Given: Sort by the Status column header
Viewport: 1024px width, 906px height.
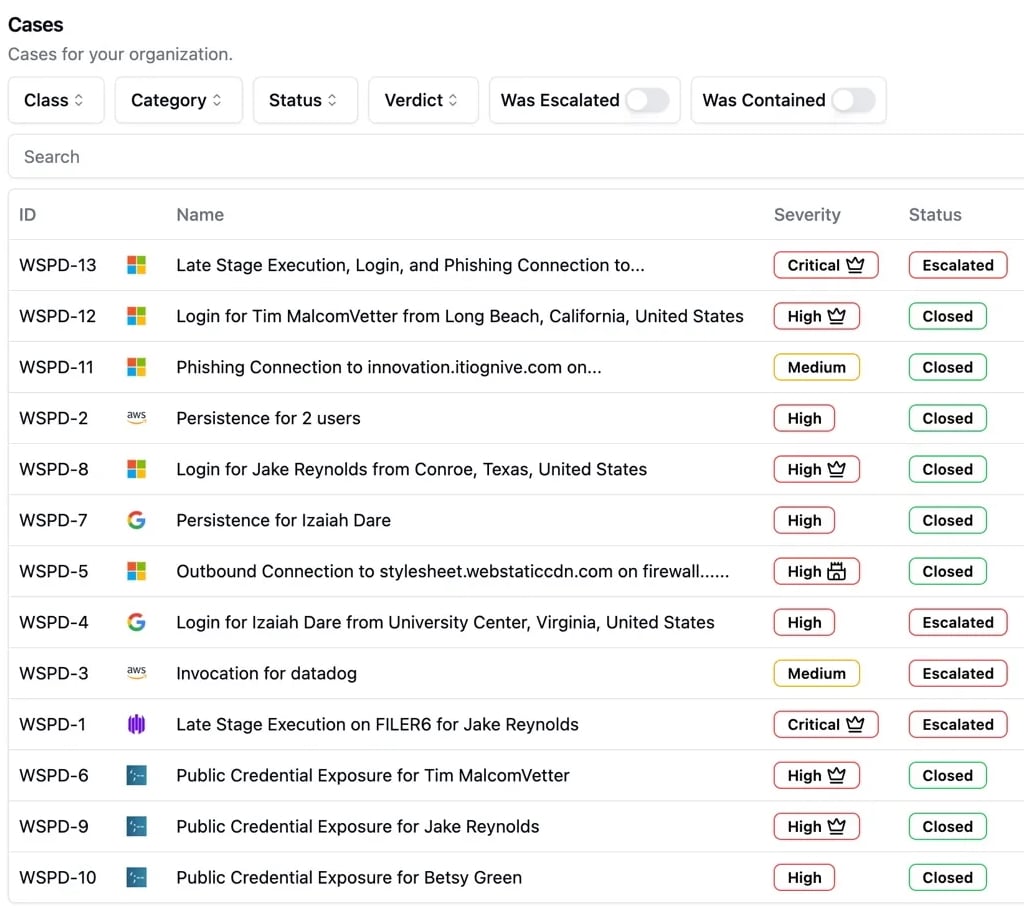Looking at the screenshot, I should coord(935,215).
